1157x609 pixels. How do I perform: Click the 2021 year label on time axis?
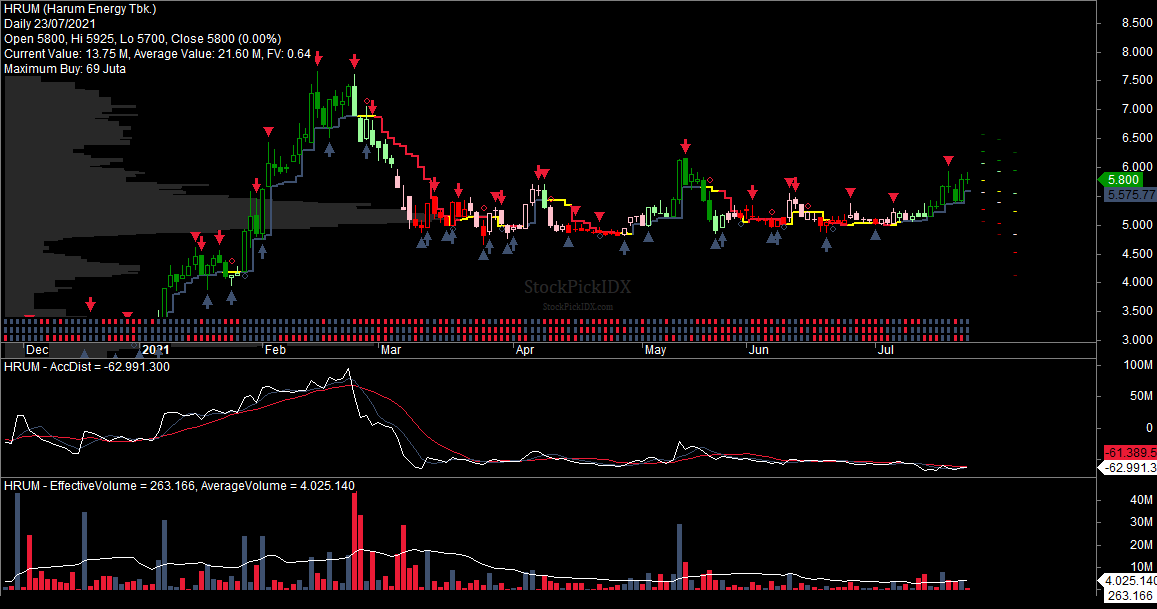156,350
